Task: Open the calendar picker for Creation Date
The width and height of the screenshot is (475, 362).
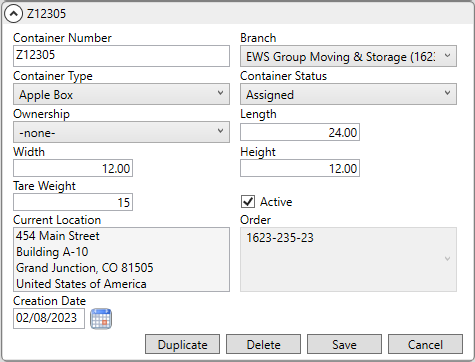Action: pos(101,319)
